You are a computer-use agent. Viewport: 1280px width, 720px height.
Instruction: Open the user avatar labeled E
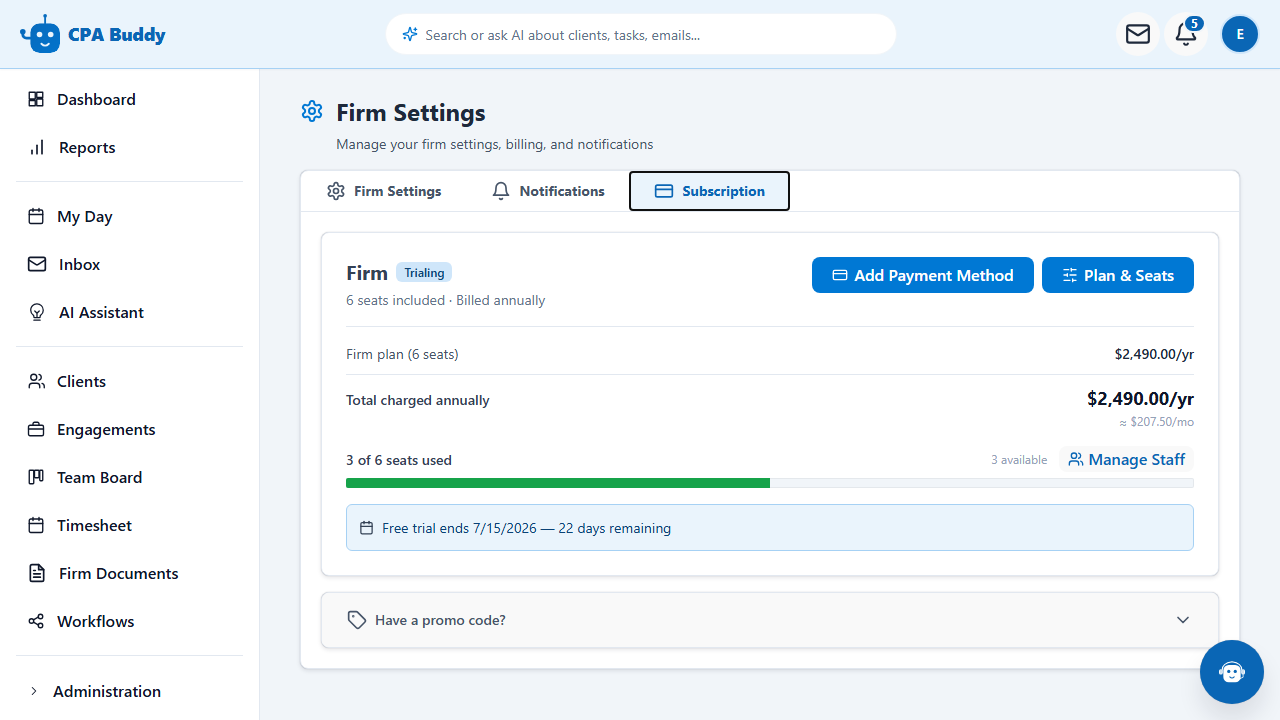coord(1240,34)
